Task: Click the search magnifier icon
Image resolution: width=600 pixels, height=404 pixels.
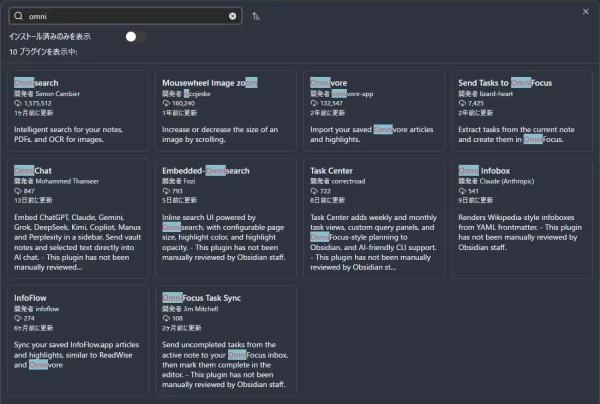Action: click(18, 16)
